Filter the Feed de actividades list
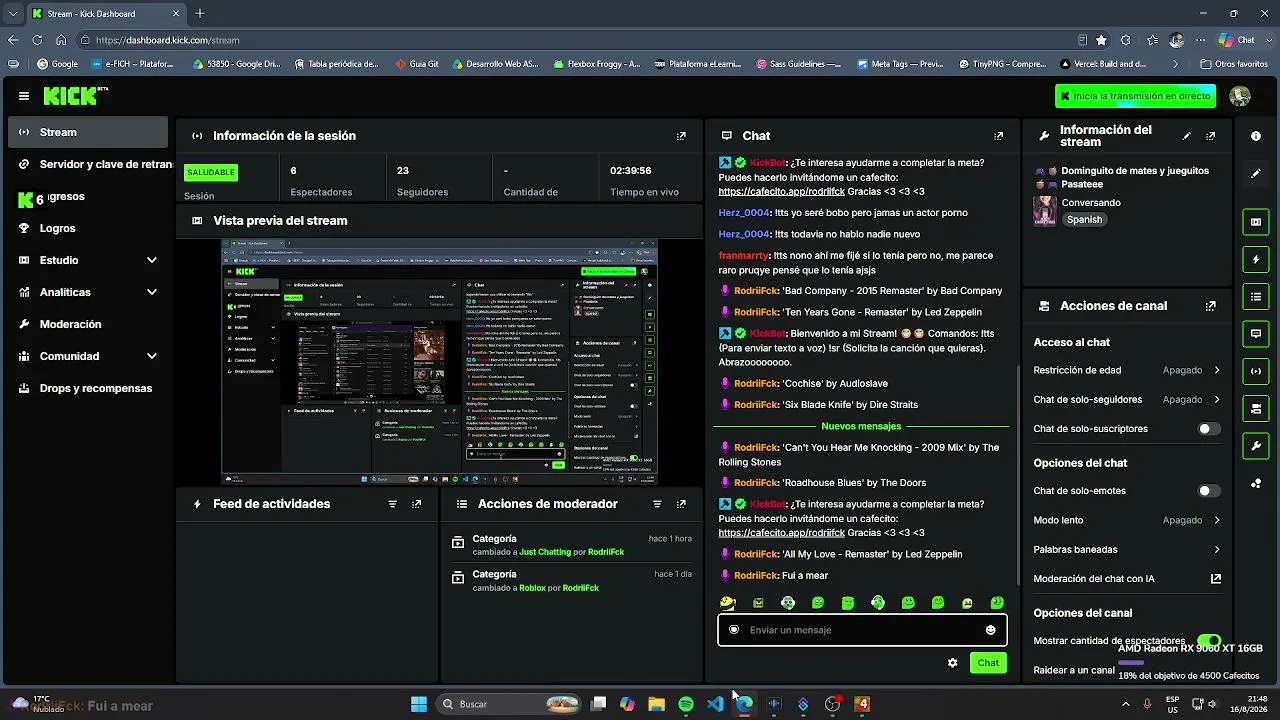 392,504
